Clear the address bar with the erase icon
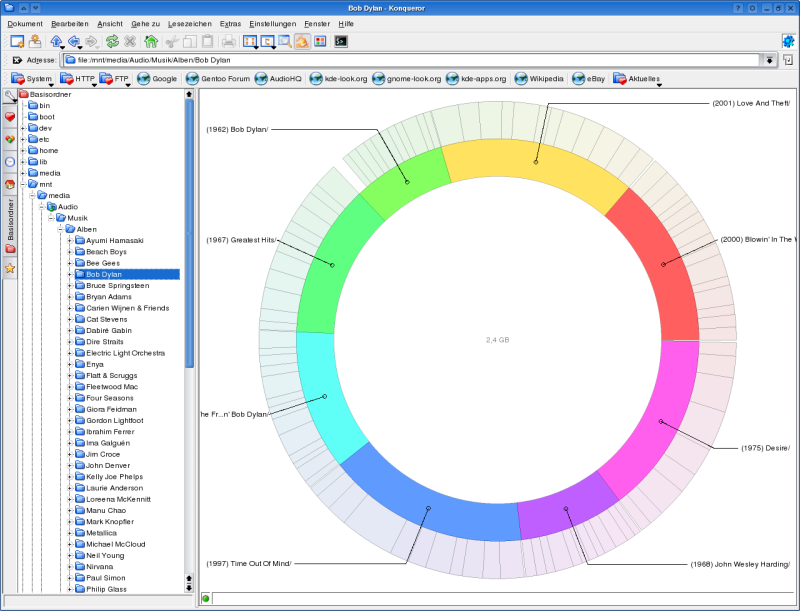 (17, 60)
